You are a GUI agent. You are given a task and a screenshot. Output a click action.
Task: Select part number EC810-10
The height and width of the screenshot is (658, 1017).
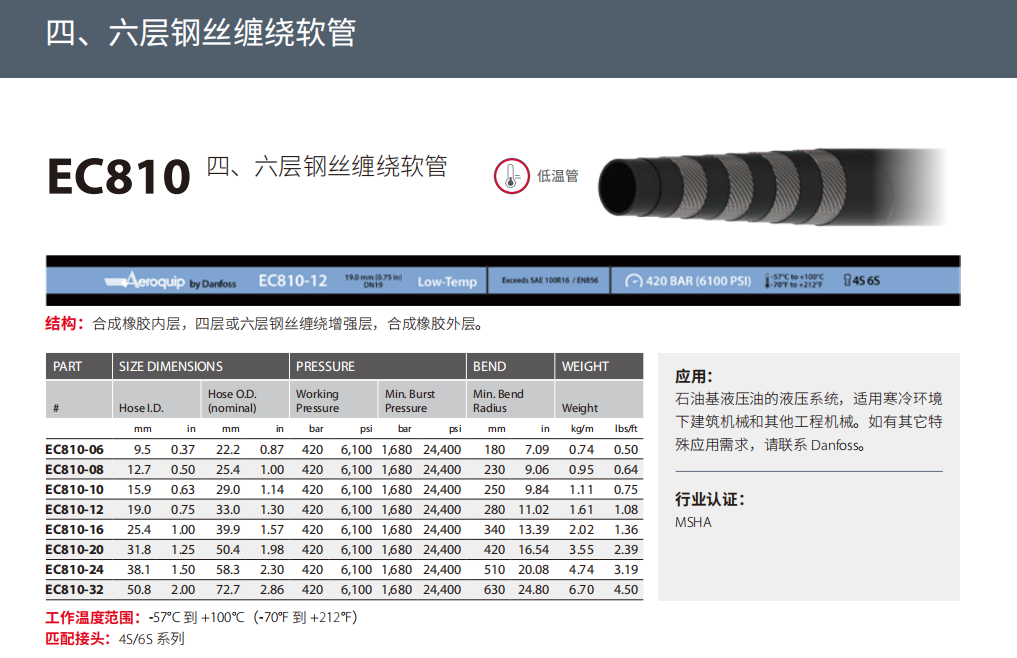(x=75, y=489)
